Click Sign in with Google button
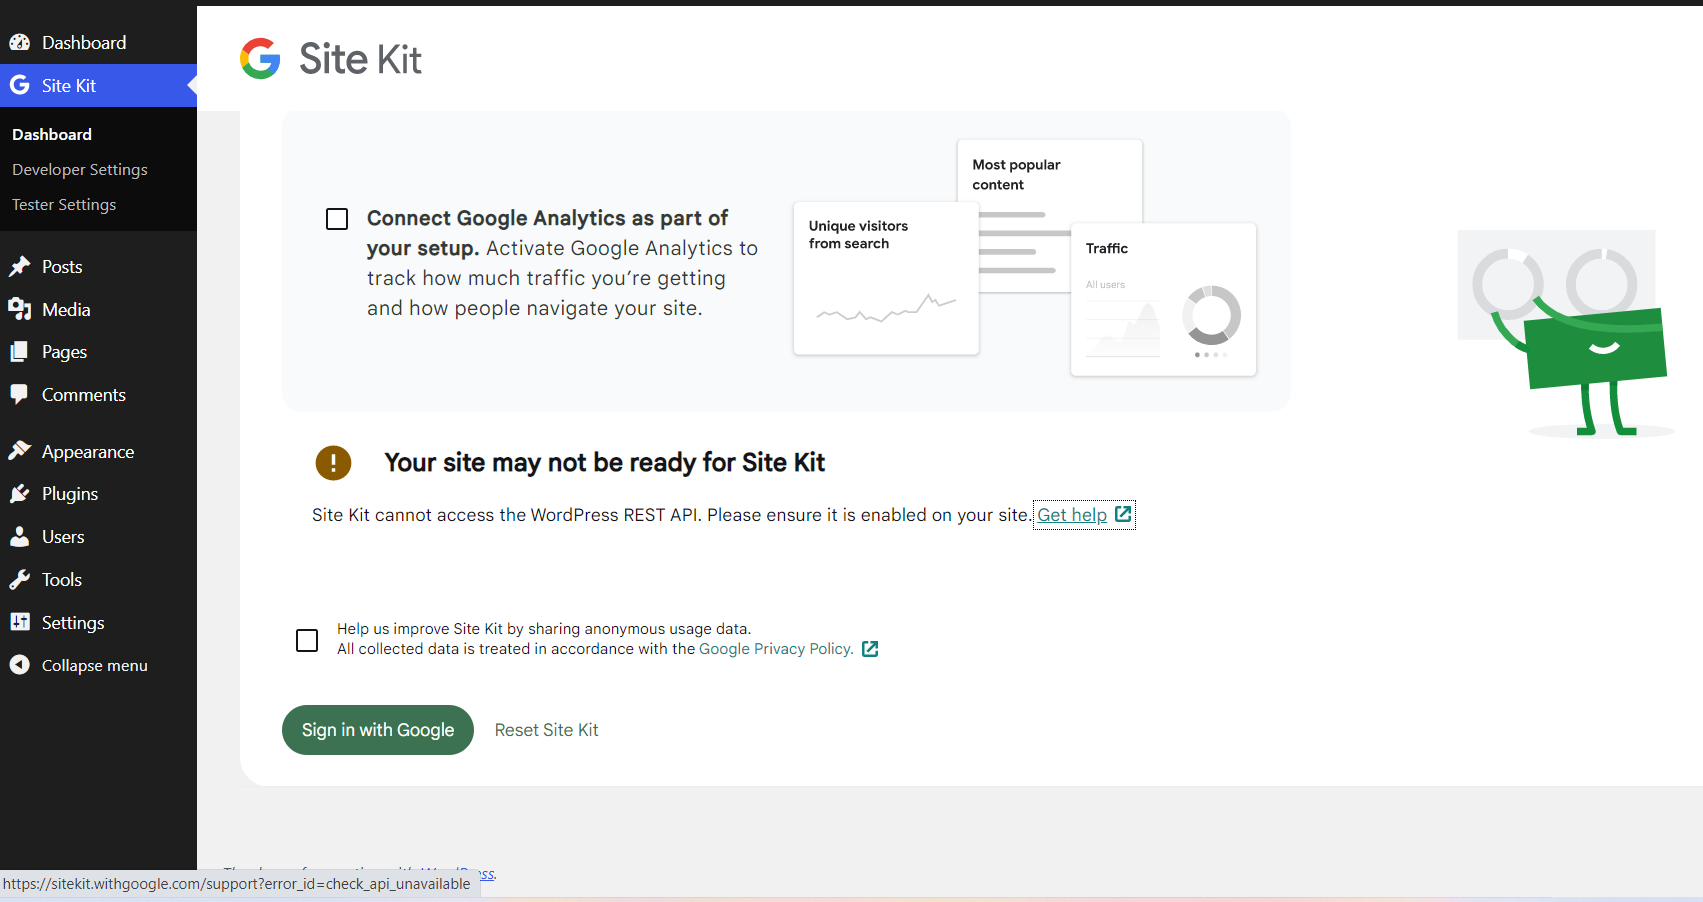This screenshot has width=1703, height=902. [x=378, y=730]
